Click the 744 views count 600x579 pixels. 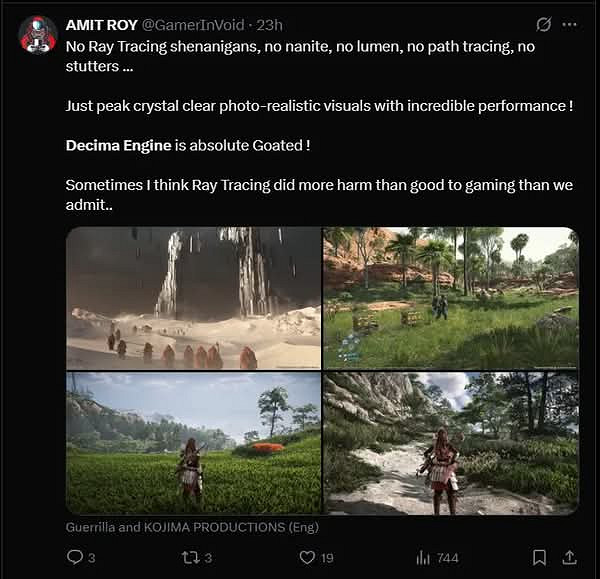click(x=447, y=557)
